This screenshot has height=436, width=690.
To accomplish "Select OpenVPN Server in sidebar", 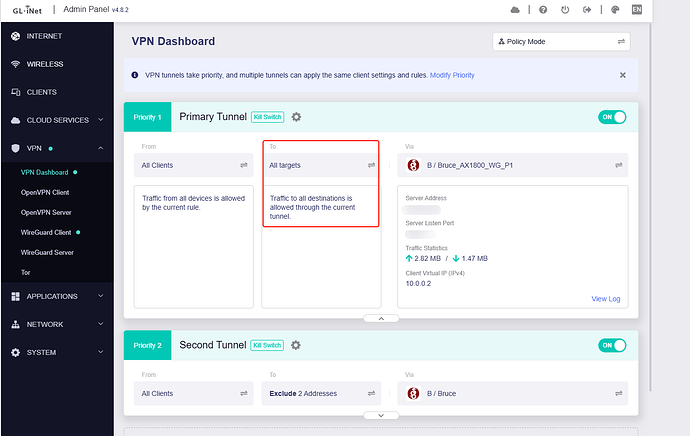I will [51, 212].
